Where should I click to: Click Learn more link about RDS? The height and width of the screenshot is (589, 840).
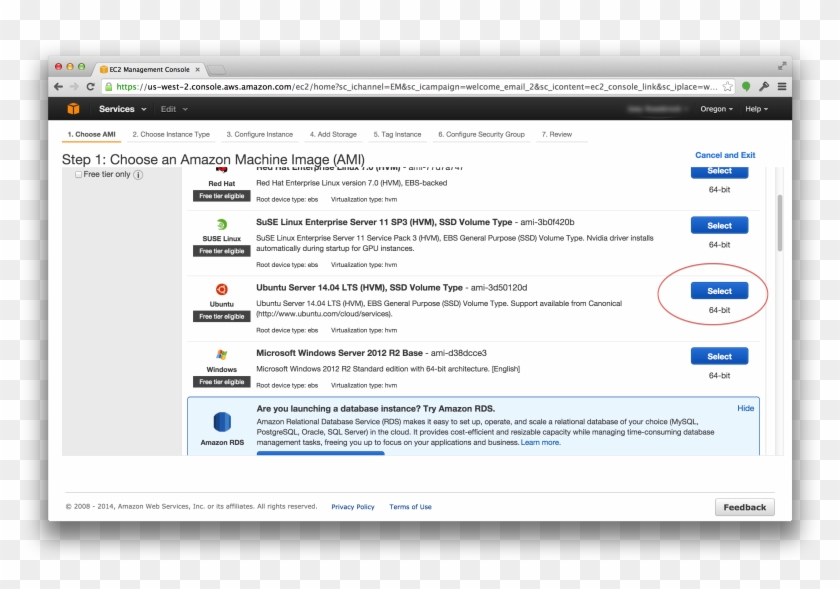(541, 443)
